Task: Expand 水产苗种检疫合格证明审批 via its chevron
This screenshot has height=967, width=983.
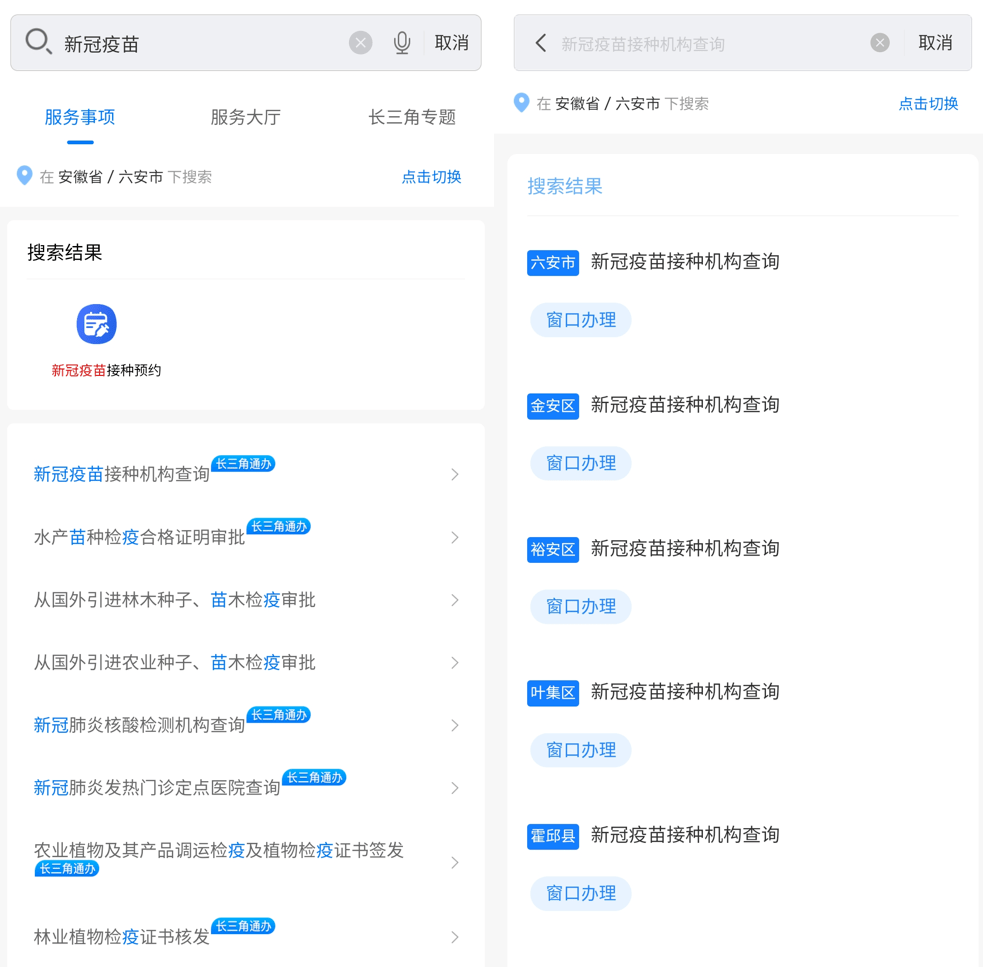Action: click(x=455, y=537)
